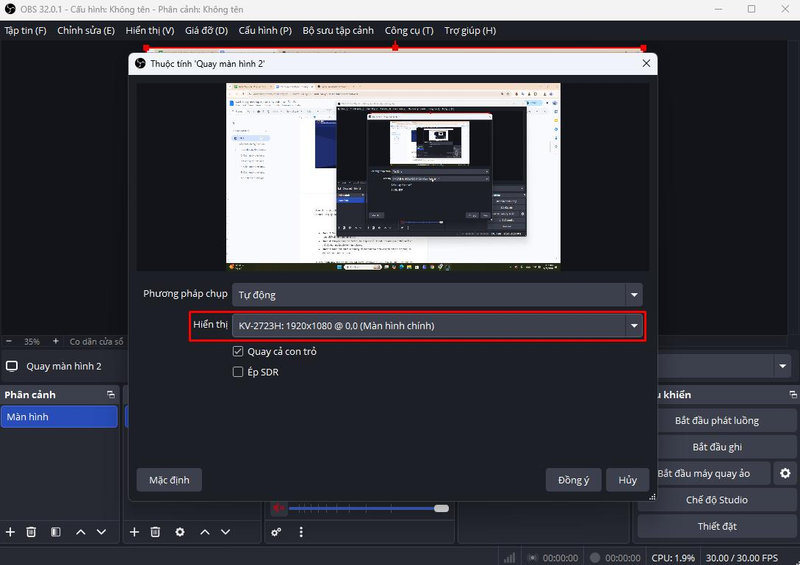Move source down arrow in sources panel
This screenshot has width=800, height=565.
pos(226,532)
